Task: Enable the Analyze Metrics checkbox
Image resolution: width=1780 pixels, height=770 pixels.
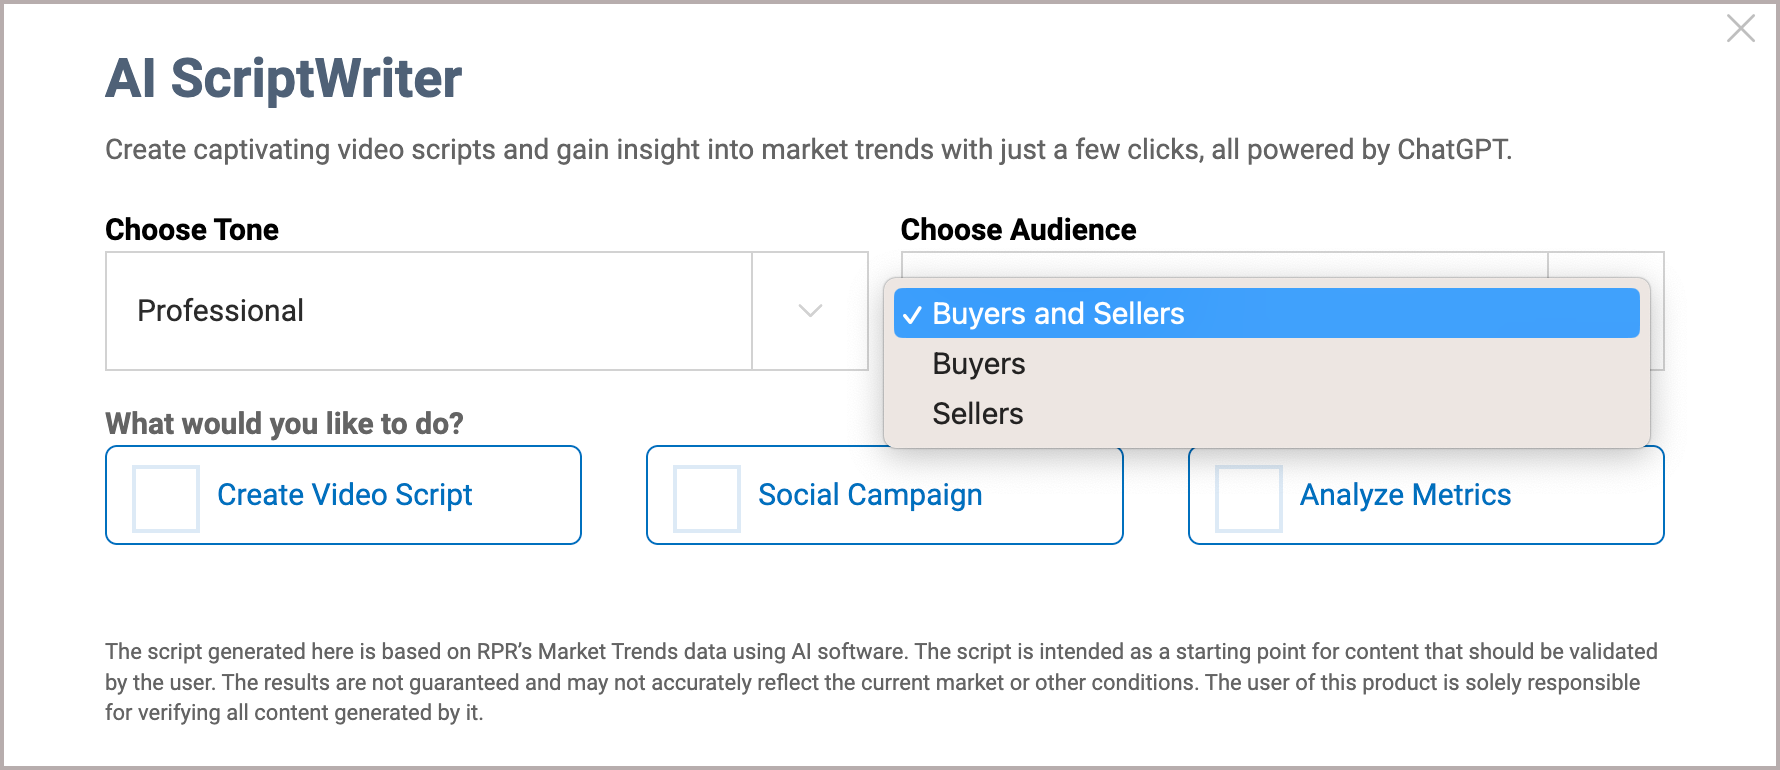Action: click(x=1248, y=498)
